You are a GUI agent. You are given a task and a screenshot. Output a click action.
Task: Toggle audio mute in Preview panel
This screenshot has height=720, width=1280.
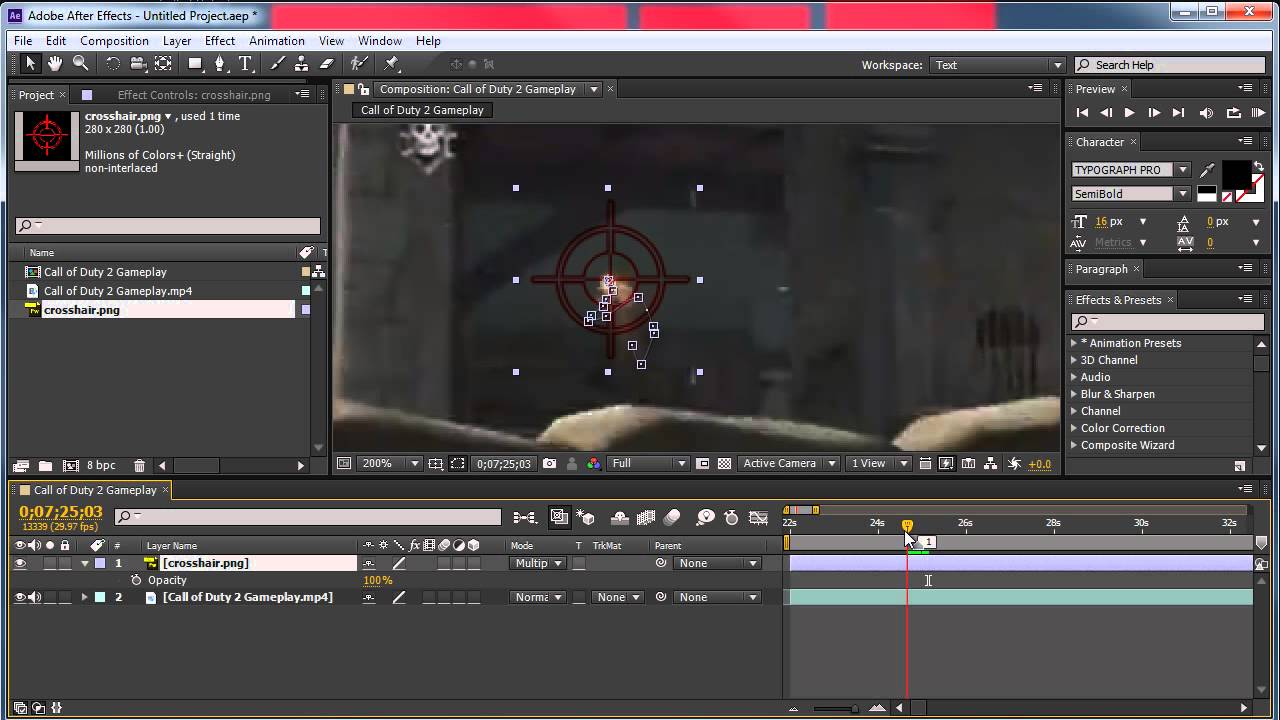[x=1205, y=113]
